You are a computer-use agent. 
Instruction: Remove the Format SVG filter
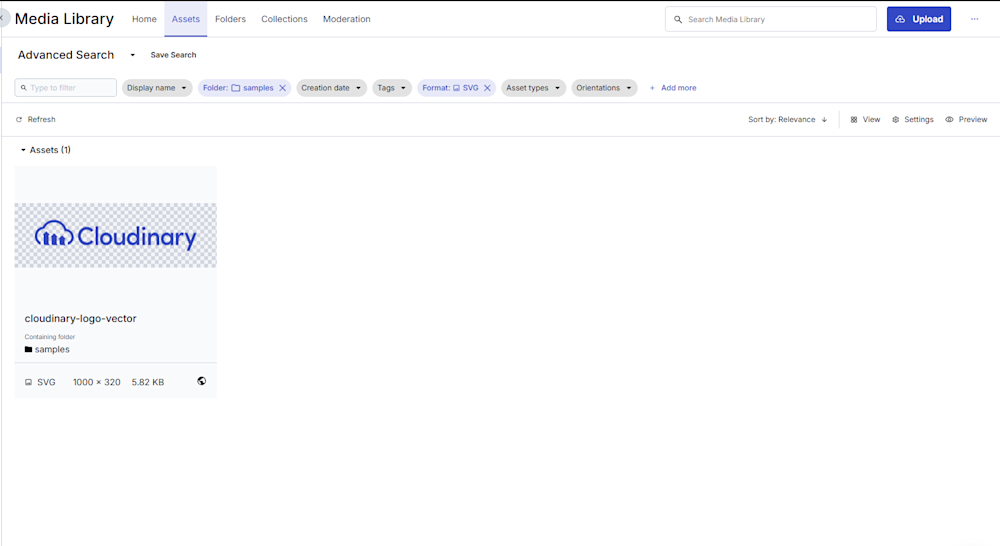[487, 88]
